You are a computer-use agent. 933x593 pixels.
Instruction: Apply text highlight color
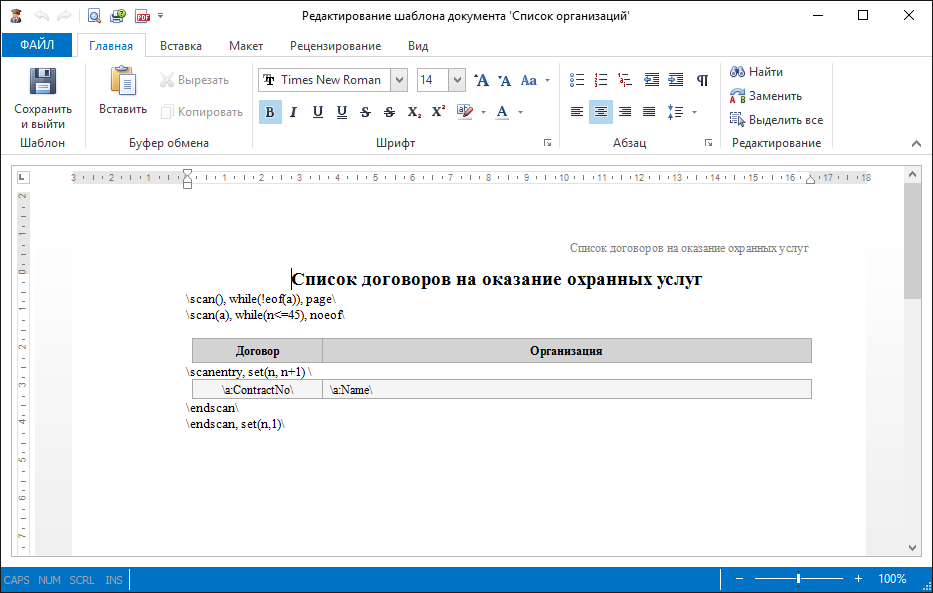point(465,112)
